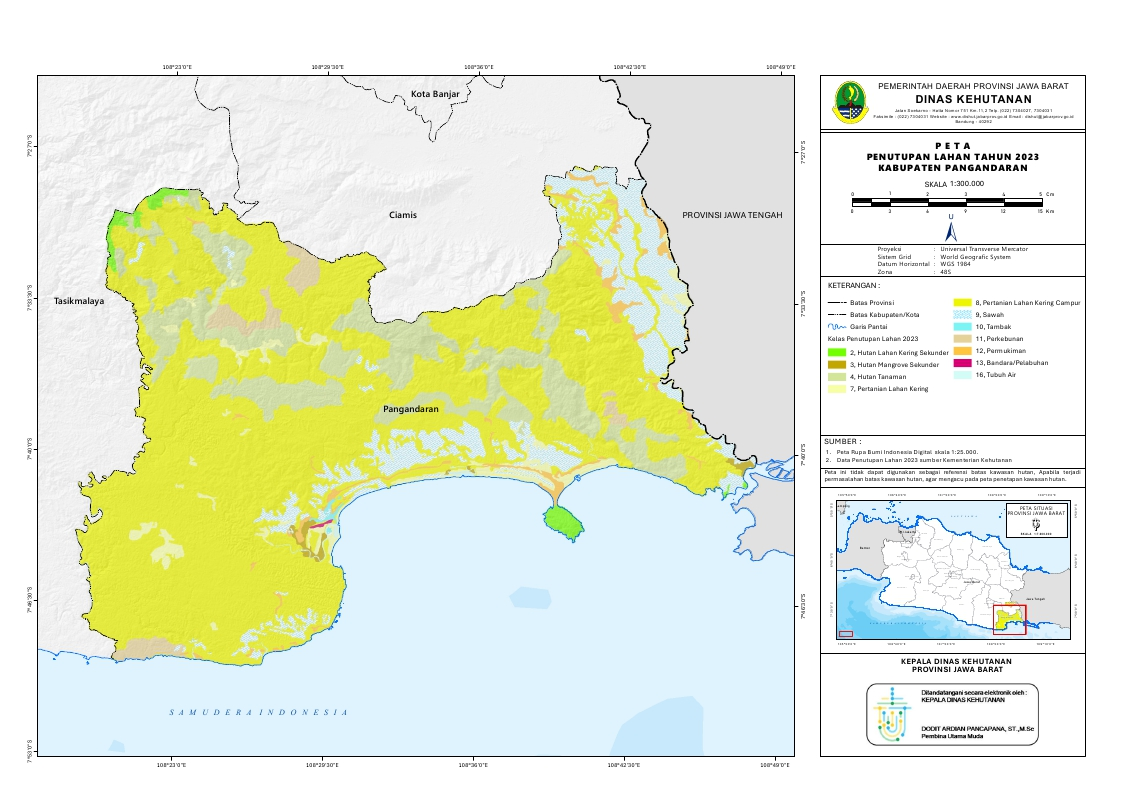Screen dimensions: 1123x794
Task: Click the Batas Kabupaten/Kota line symbol
Action: coord(838,314)
